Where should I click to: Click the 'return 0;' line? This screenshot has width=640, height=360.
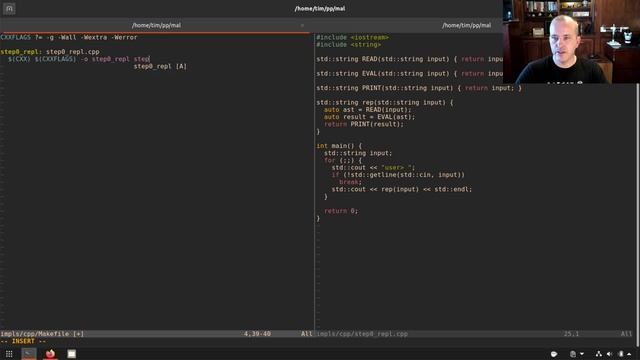[x=341, y=211]
